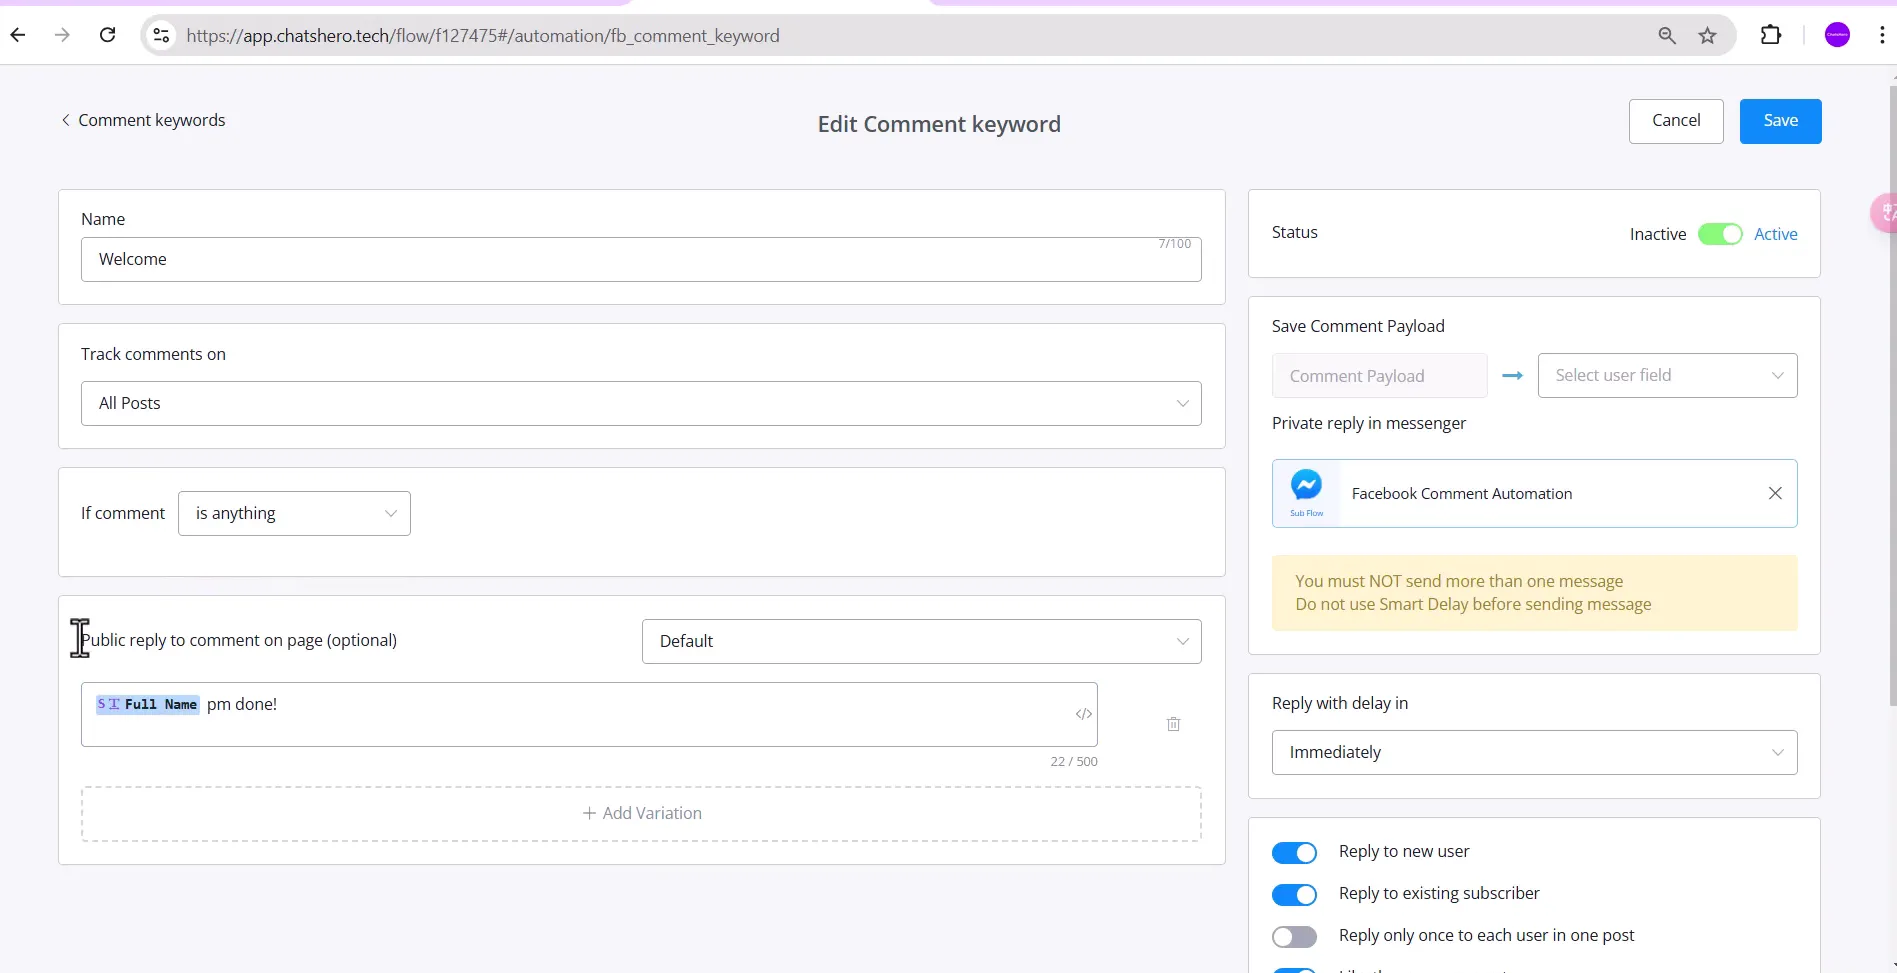
Task: Open code variable inserter in reply box
Action: click(1083, 714)
